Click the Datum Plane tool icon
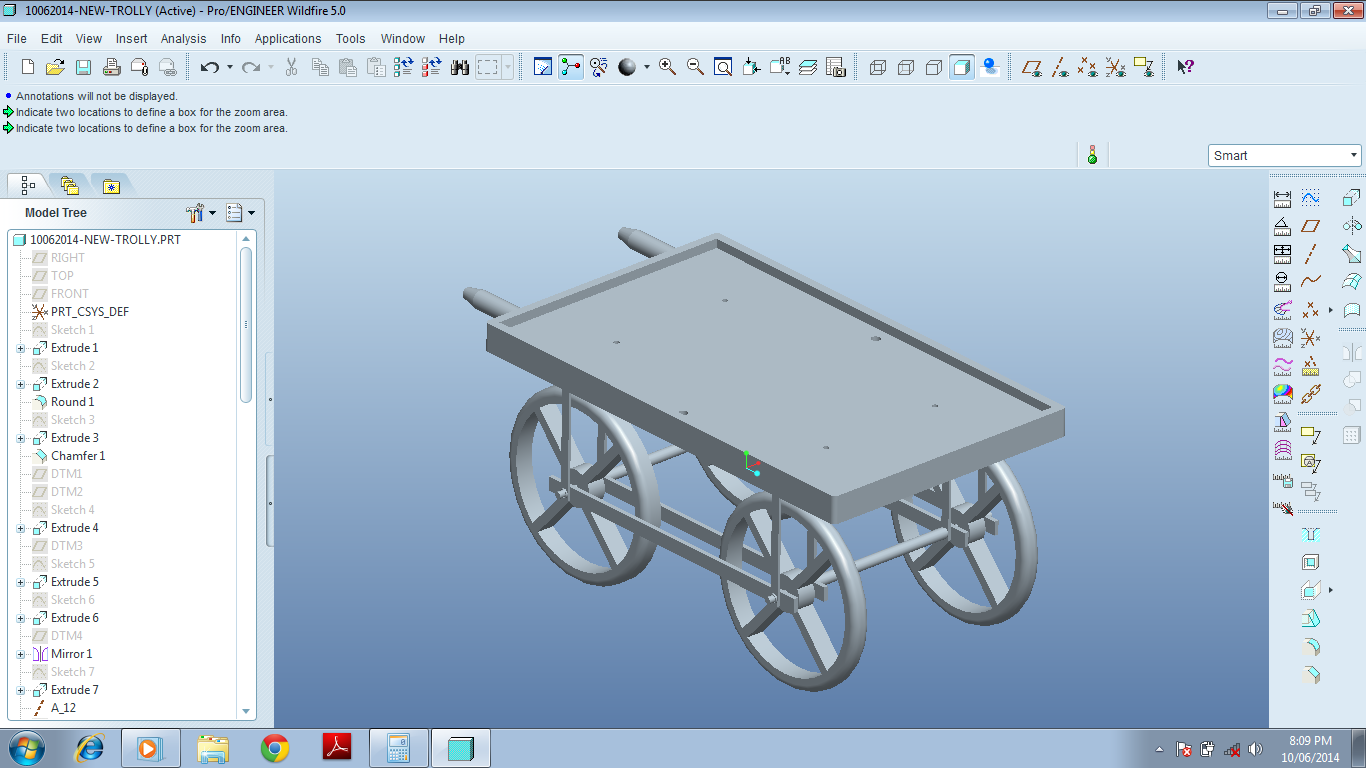This screenshot has height=768, width=1366. pyautogui.click(x=1311, y=226)
